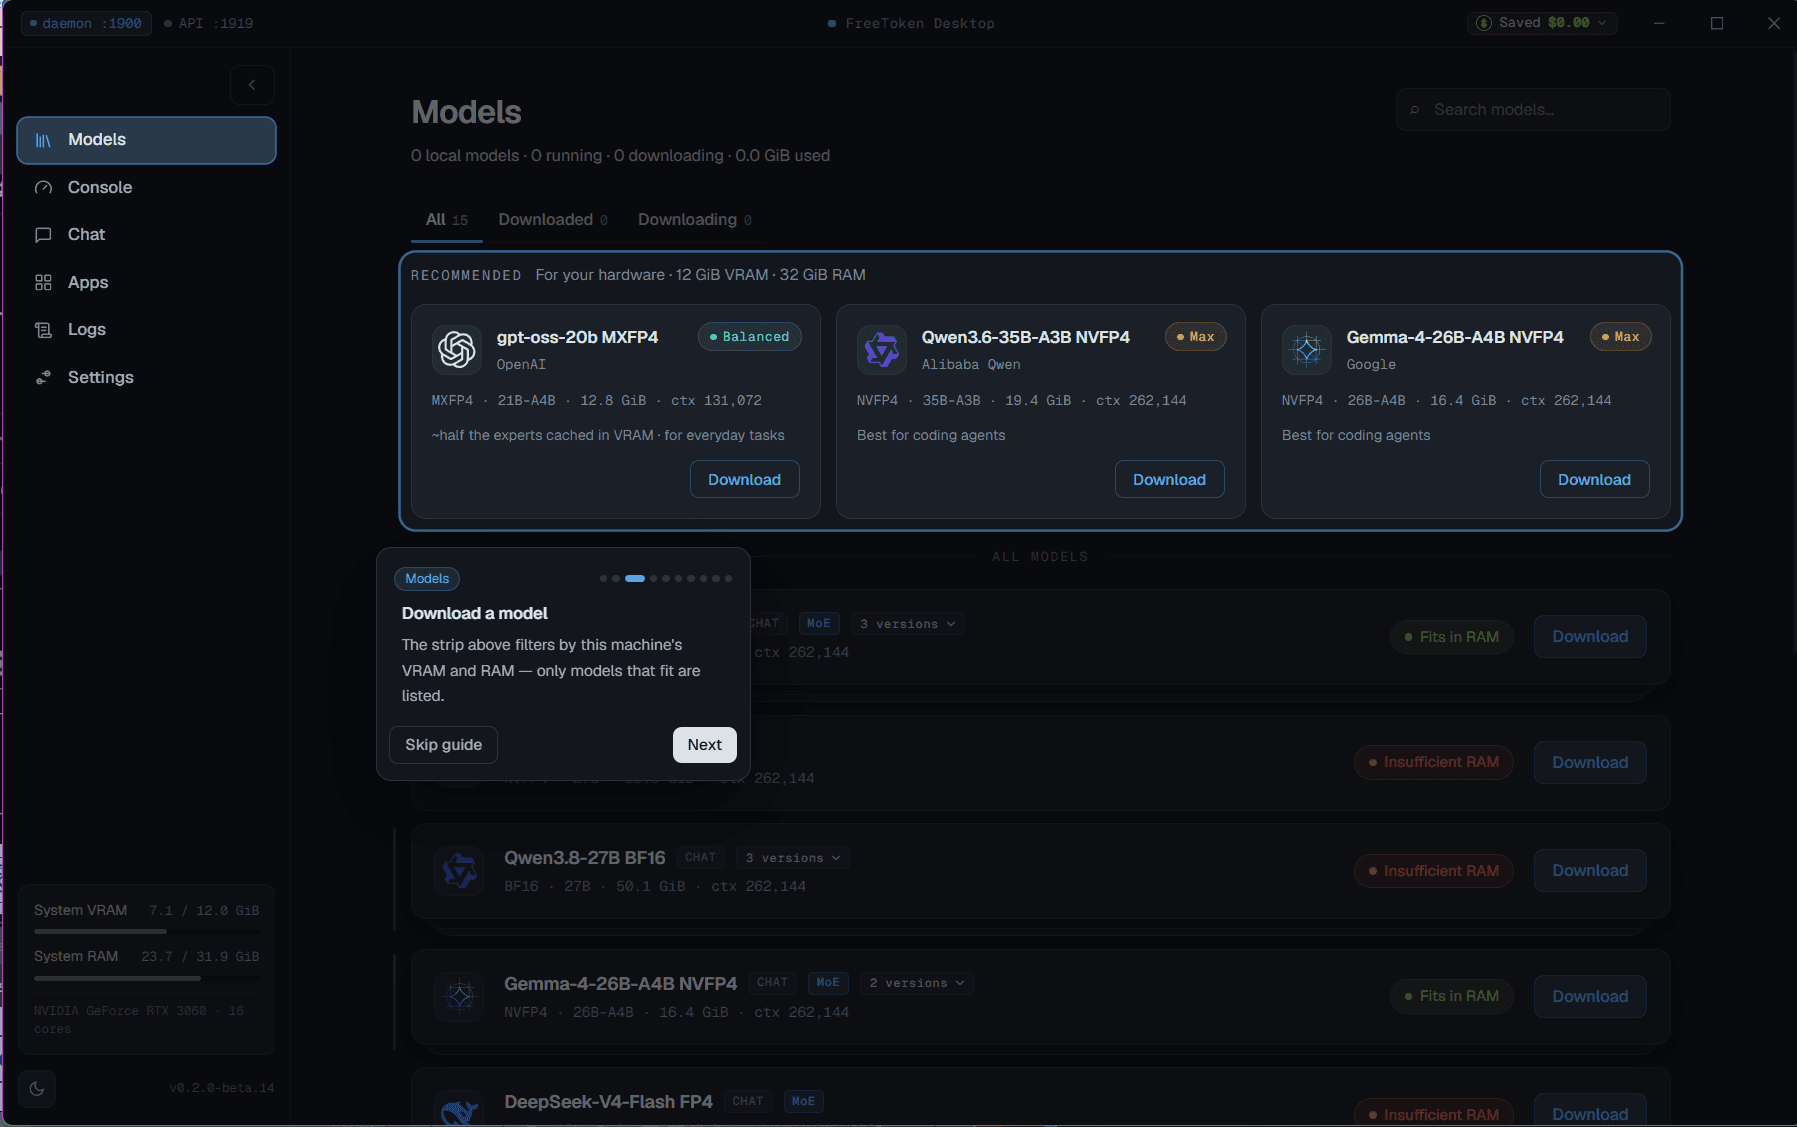The width and height of the screenshot is (1797, 1127).
Task: Expand the 2 versions dropdown for Gemma-4-26B-A4B
Action: [917, 983]
